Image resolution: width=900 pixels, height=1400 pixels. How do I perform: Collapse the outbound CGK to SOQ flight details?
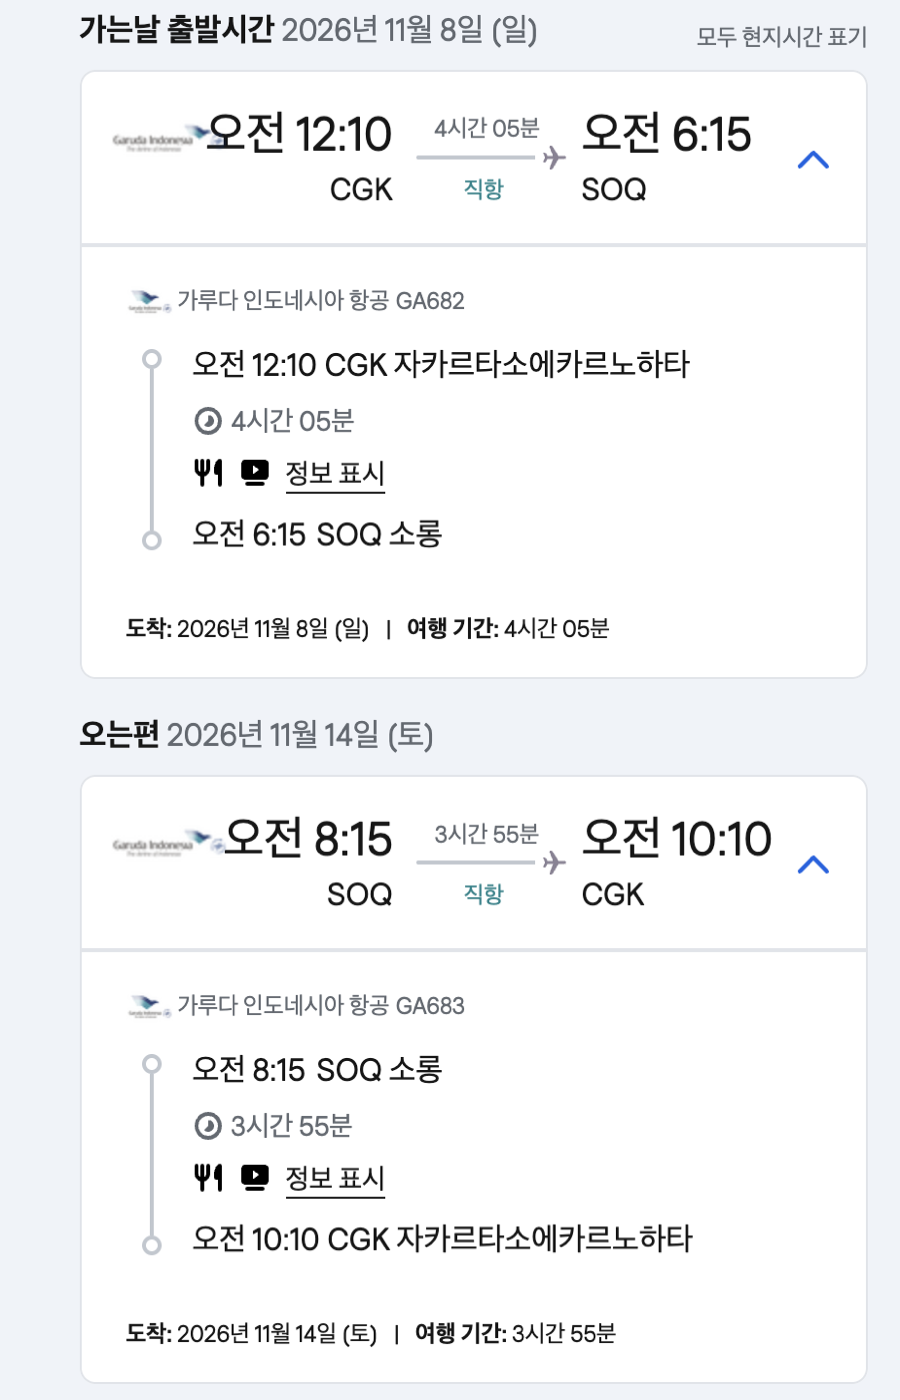pyautogui.click(x=813, y=160)
